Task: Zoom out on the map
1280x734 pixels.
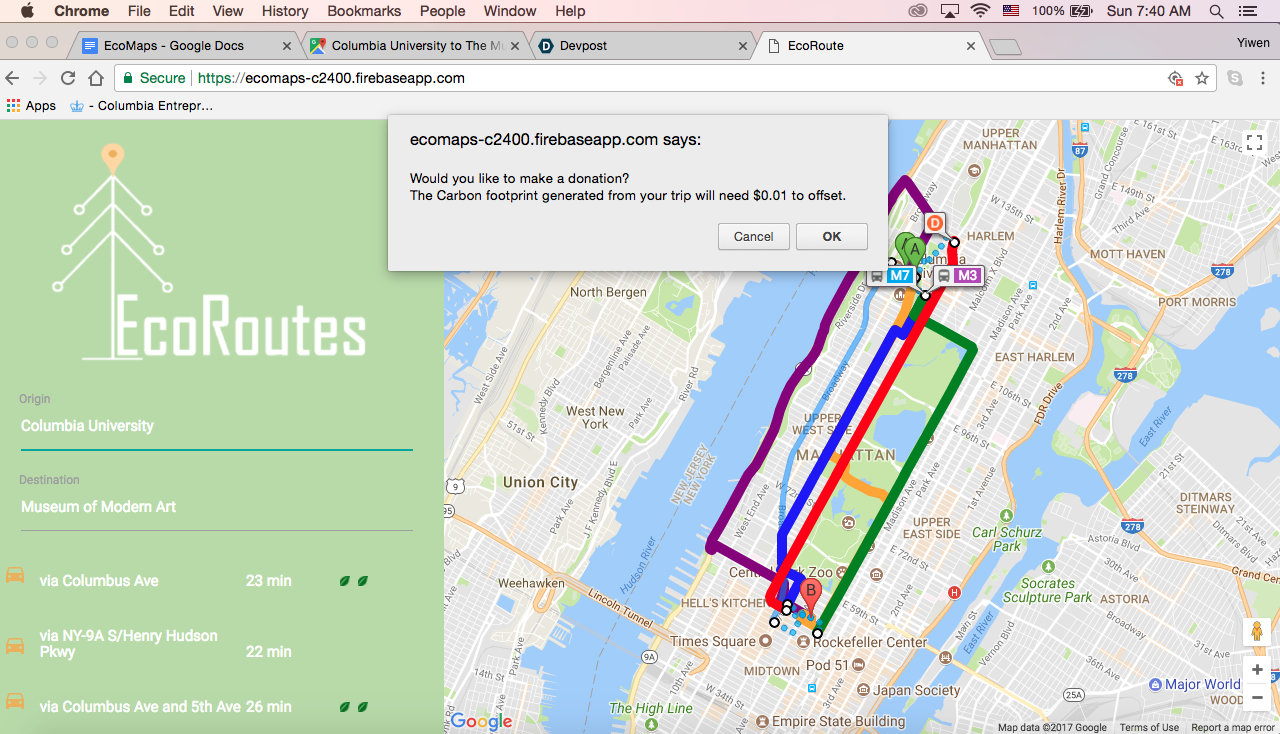Action: click(x=1257, y=697)
